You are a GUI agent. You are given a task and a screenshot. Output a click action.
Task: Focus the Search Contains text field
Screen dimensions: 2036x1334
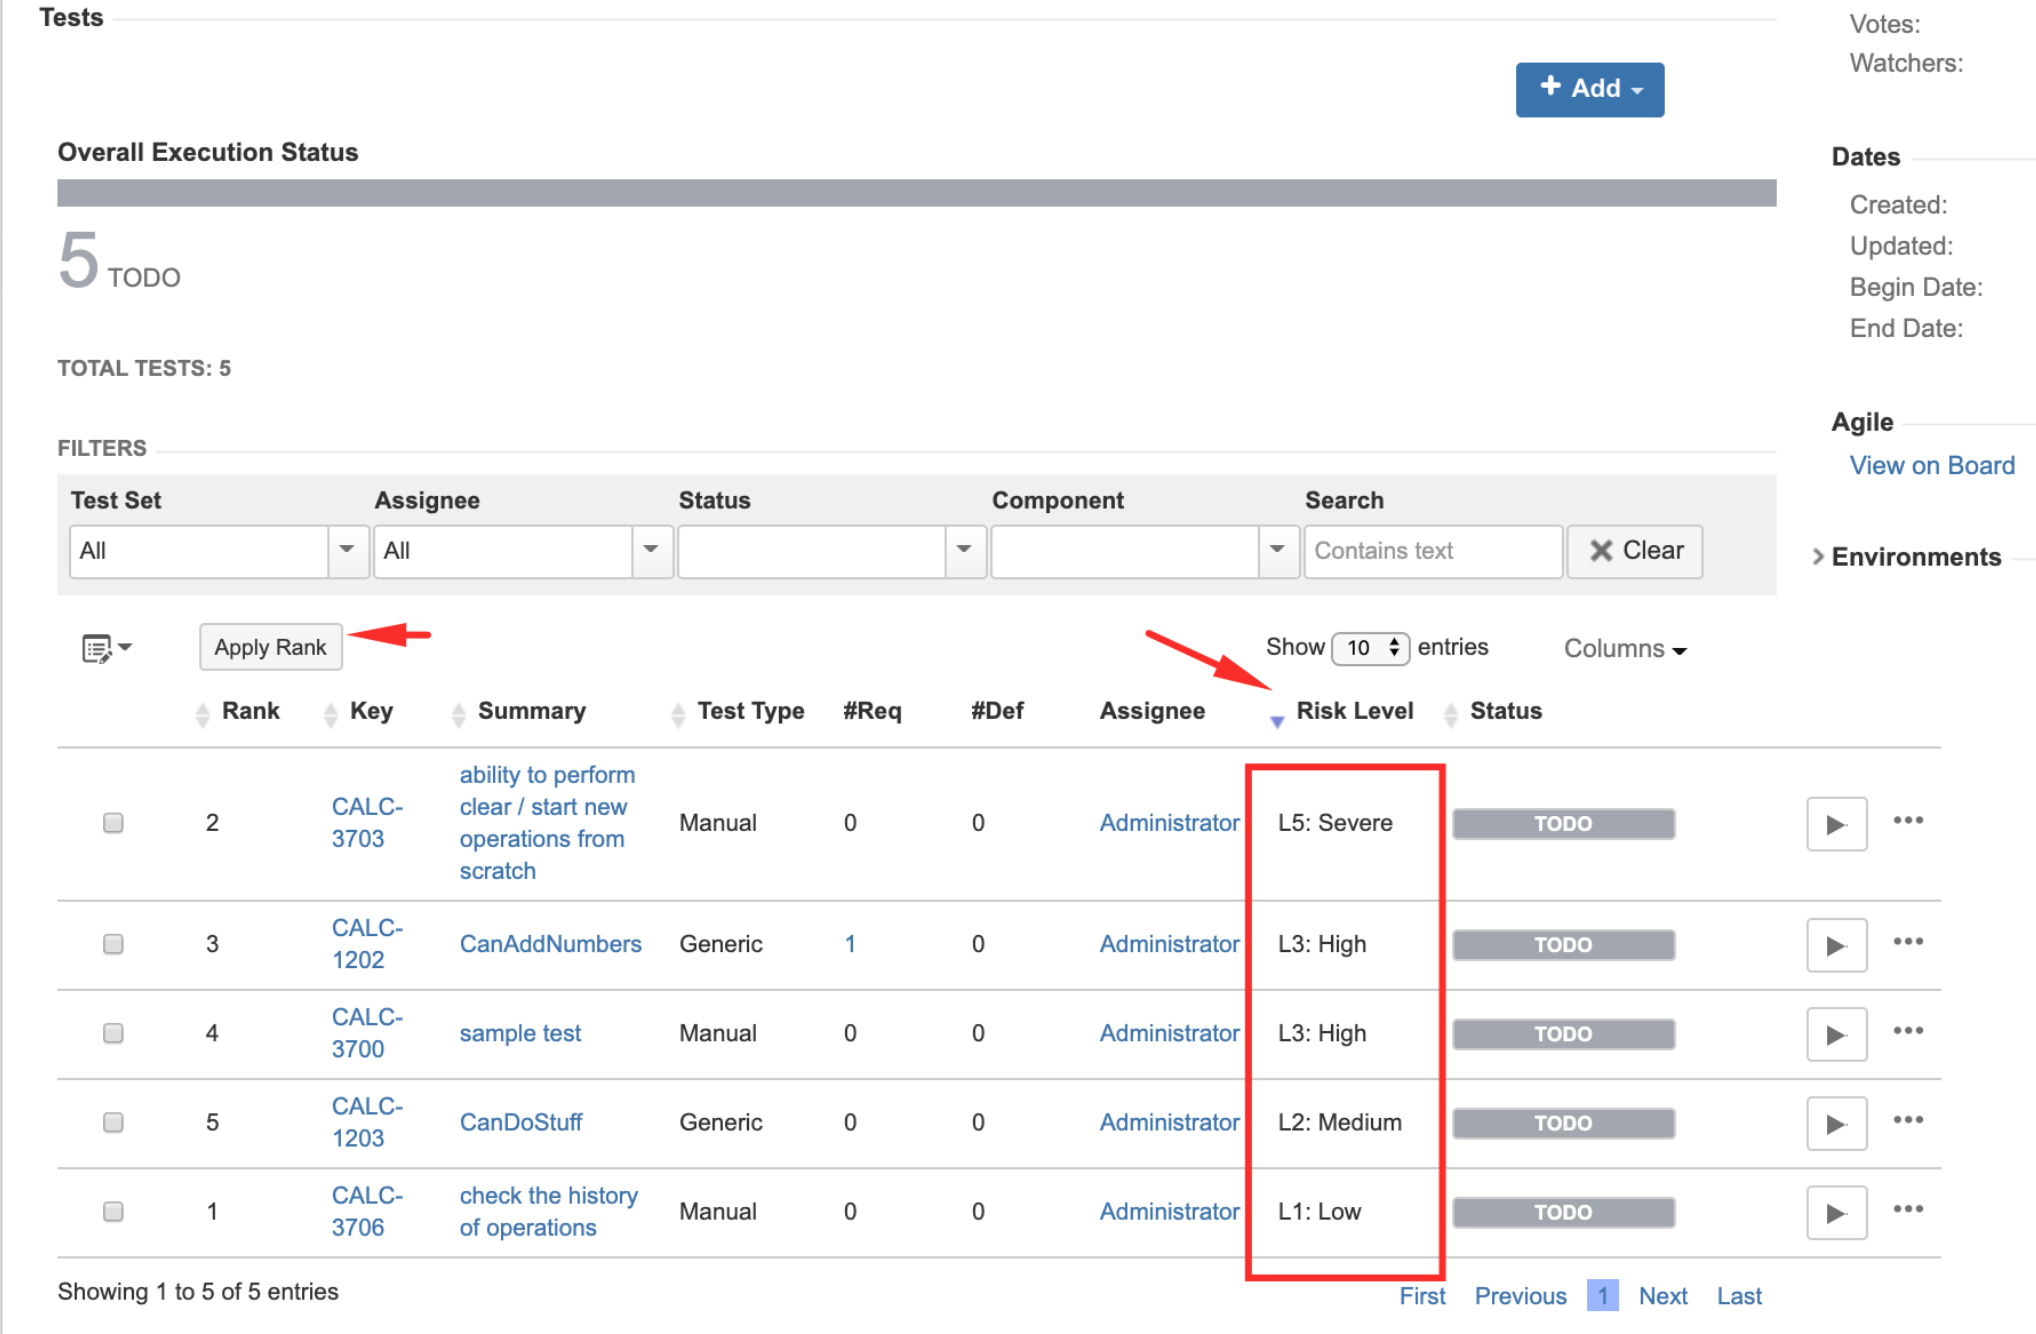pyautogui.click(x=1433, y=551)
